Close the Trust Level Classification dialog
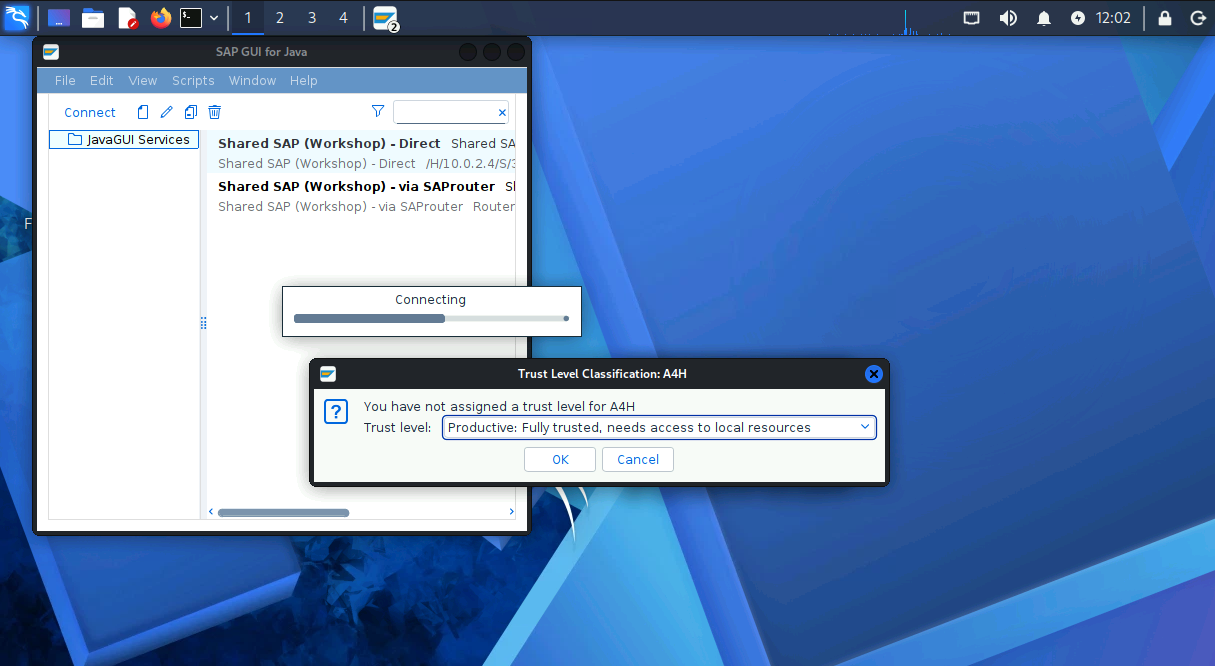Viewport: 1215px width, 666px height. tap(873, 374)
